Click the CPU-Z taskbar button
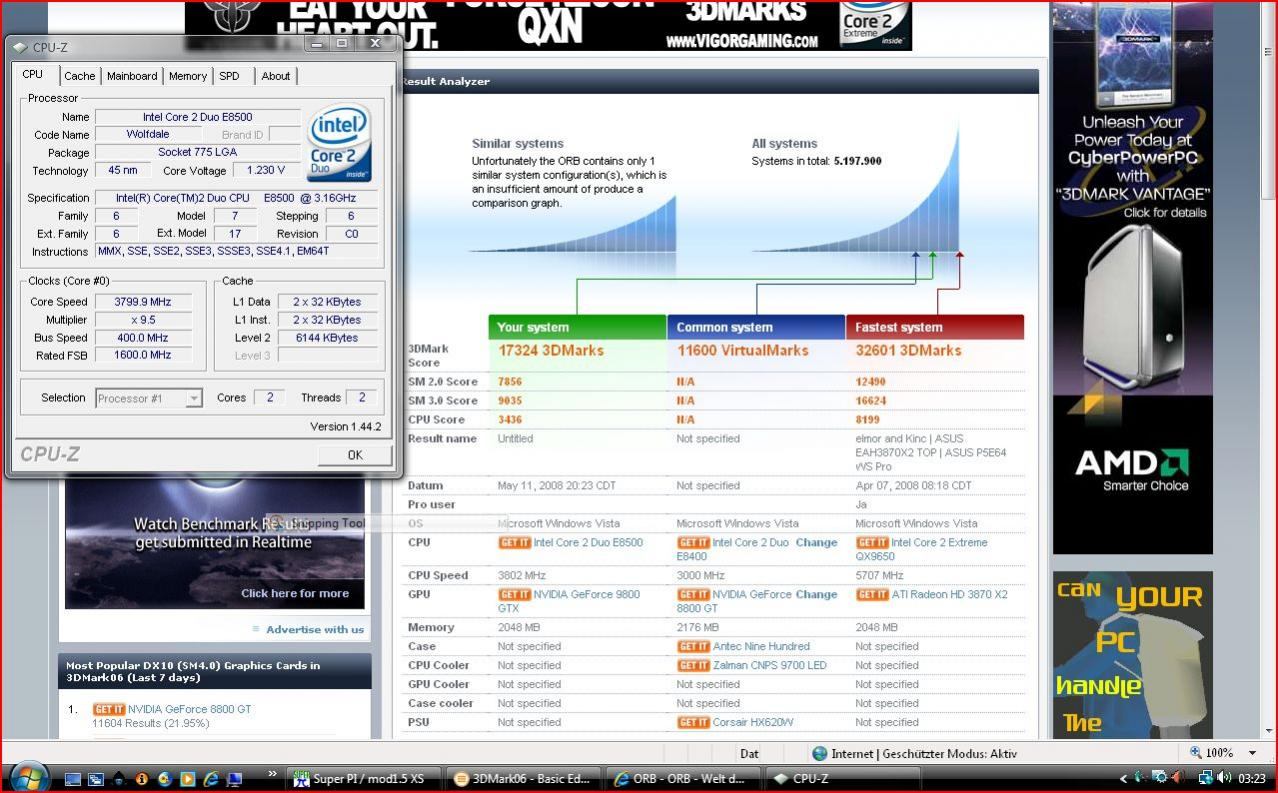The image size is (1278, 793). [844, 779]
